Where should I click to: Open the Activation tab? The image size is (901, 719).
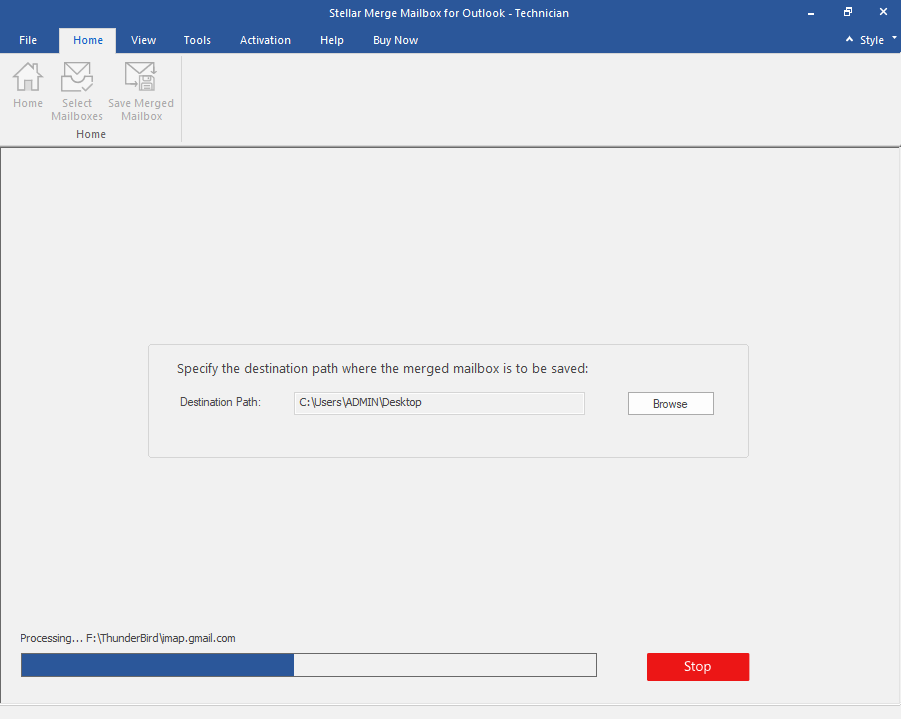(265, 40)
